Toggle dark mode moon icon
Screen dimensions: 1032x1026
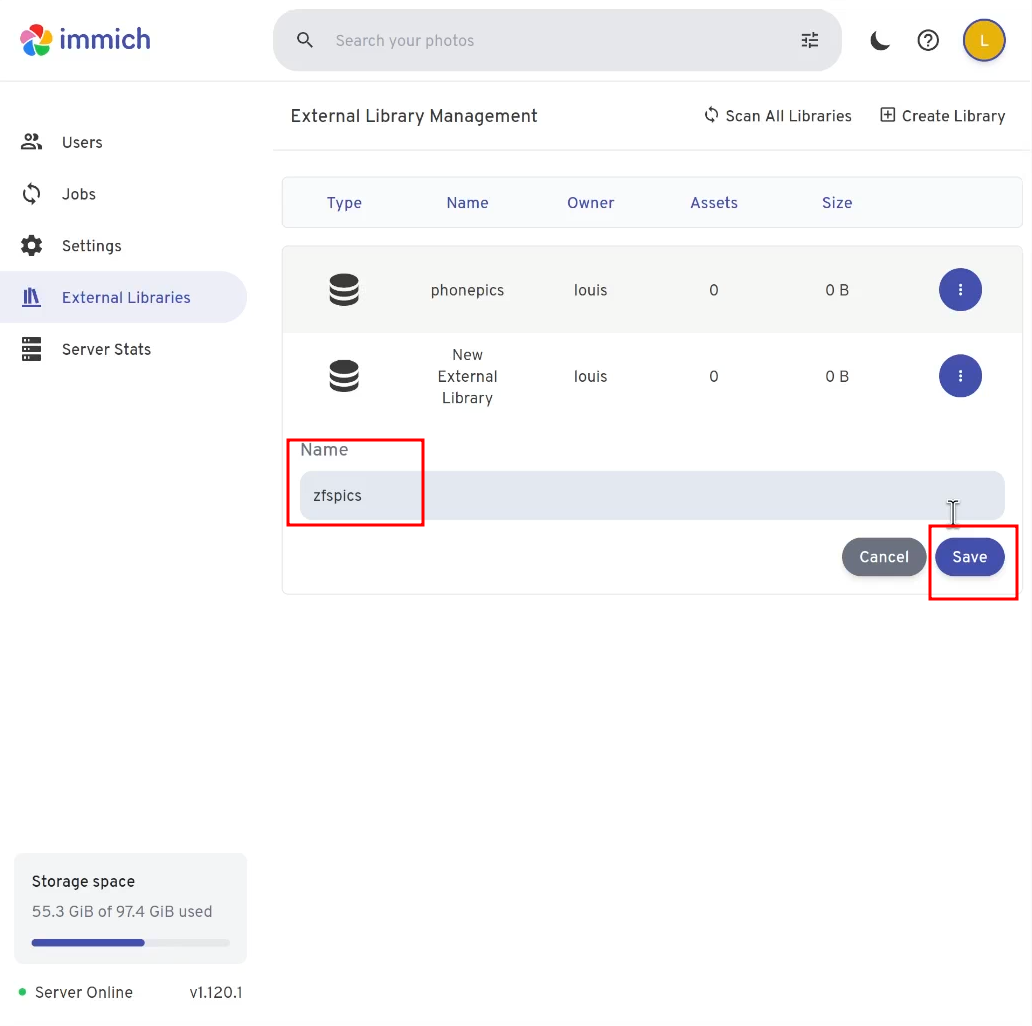click(879, 40)
